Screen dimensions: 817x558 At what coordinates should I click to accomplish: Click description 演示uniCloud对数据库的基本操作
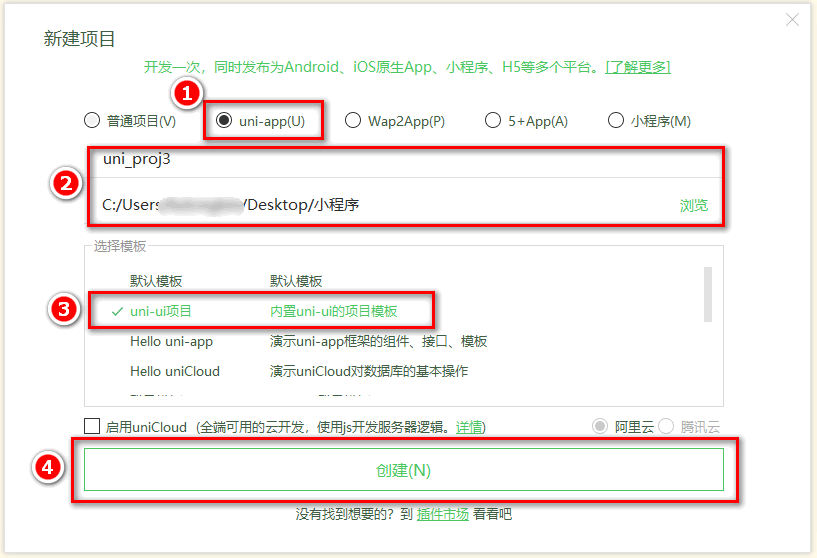pos(369,371)
